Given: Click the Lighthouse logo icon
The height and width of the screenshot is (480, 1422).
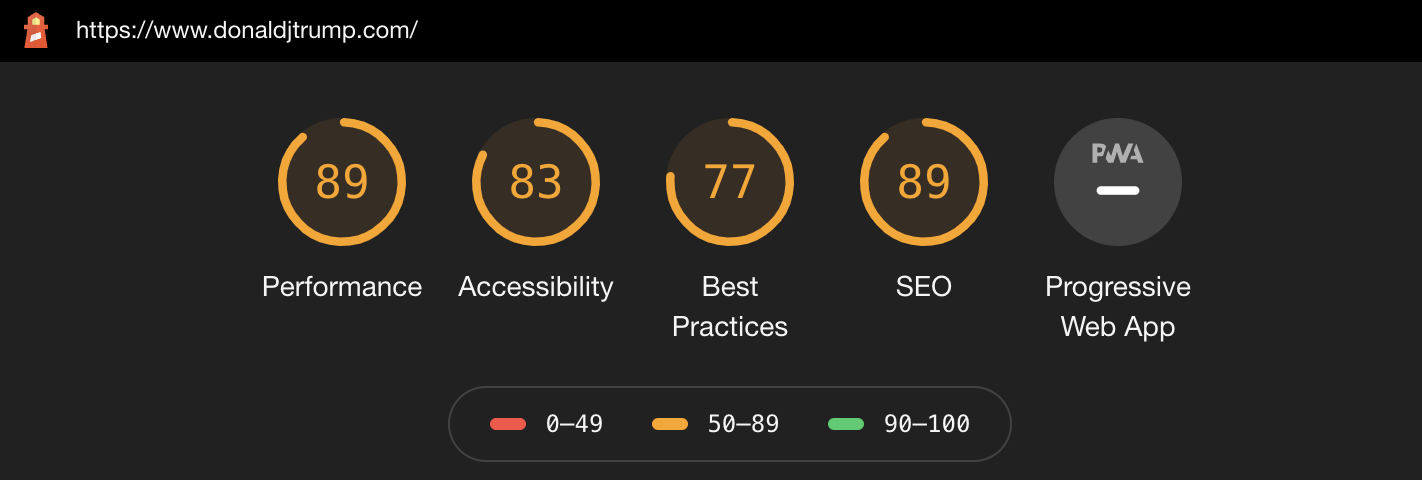Looking at the screenshot, I should point(36,30).
